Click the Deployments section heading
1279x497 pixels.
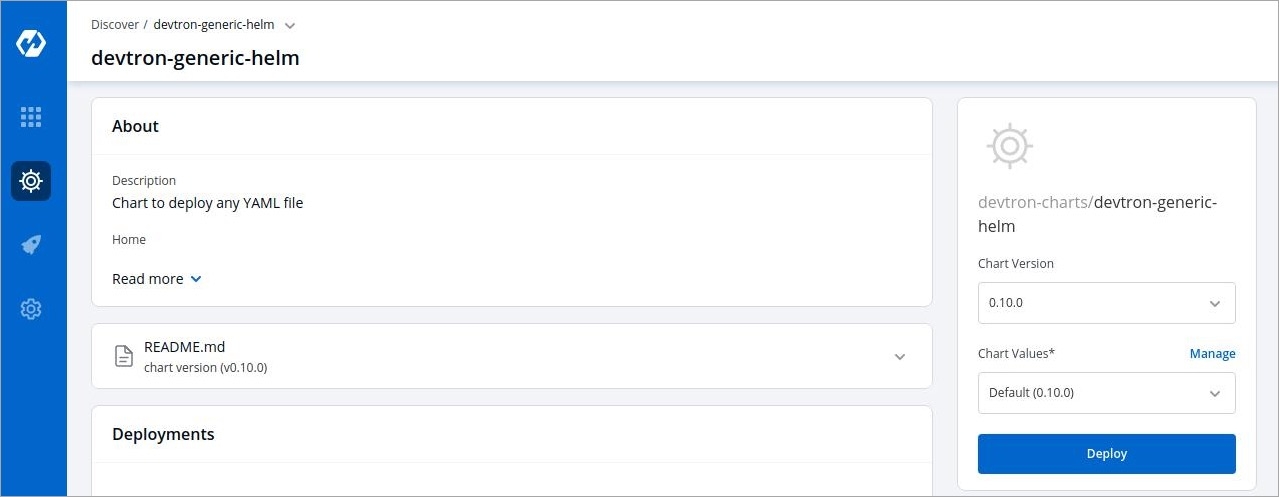click(x=163, y=434)
